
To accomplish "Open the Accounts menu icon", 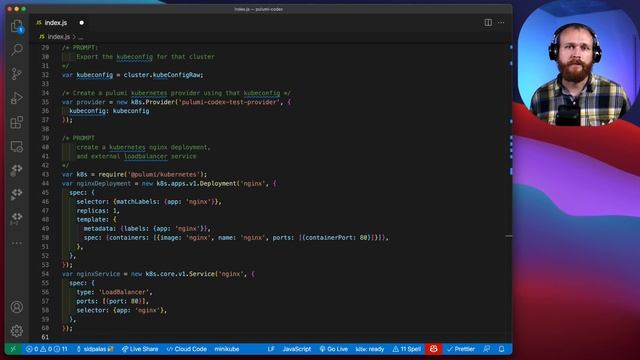I will (17, 307).
